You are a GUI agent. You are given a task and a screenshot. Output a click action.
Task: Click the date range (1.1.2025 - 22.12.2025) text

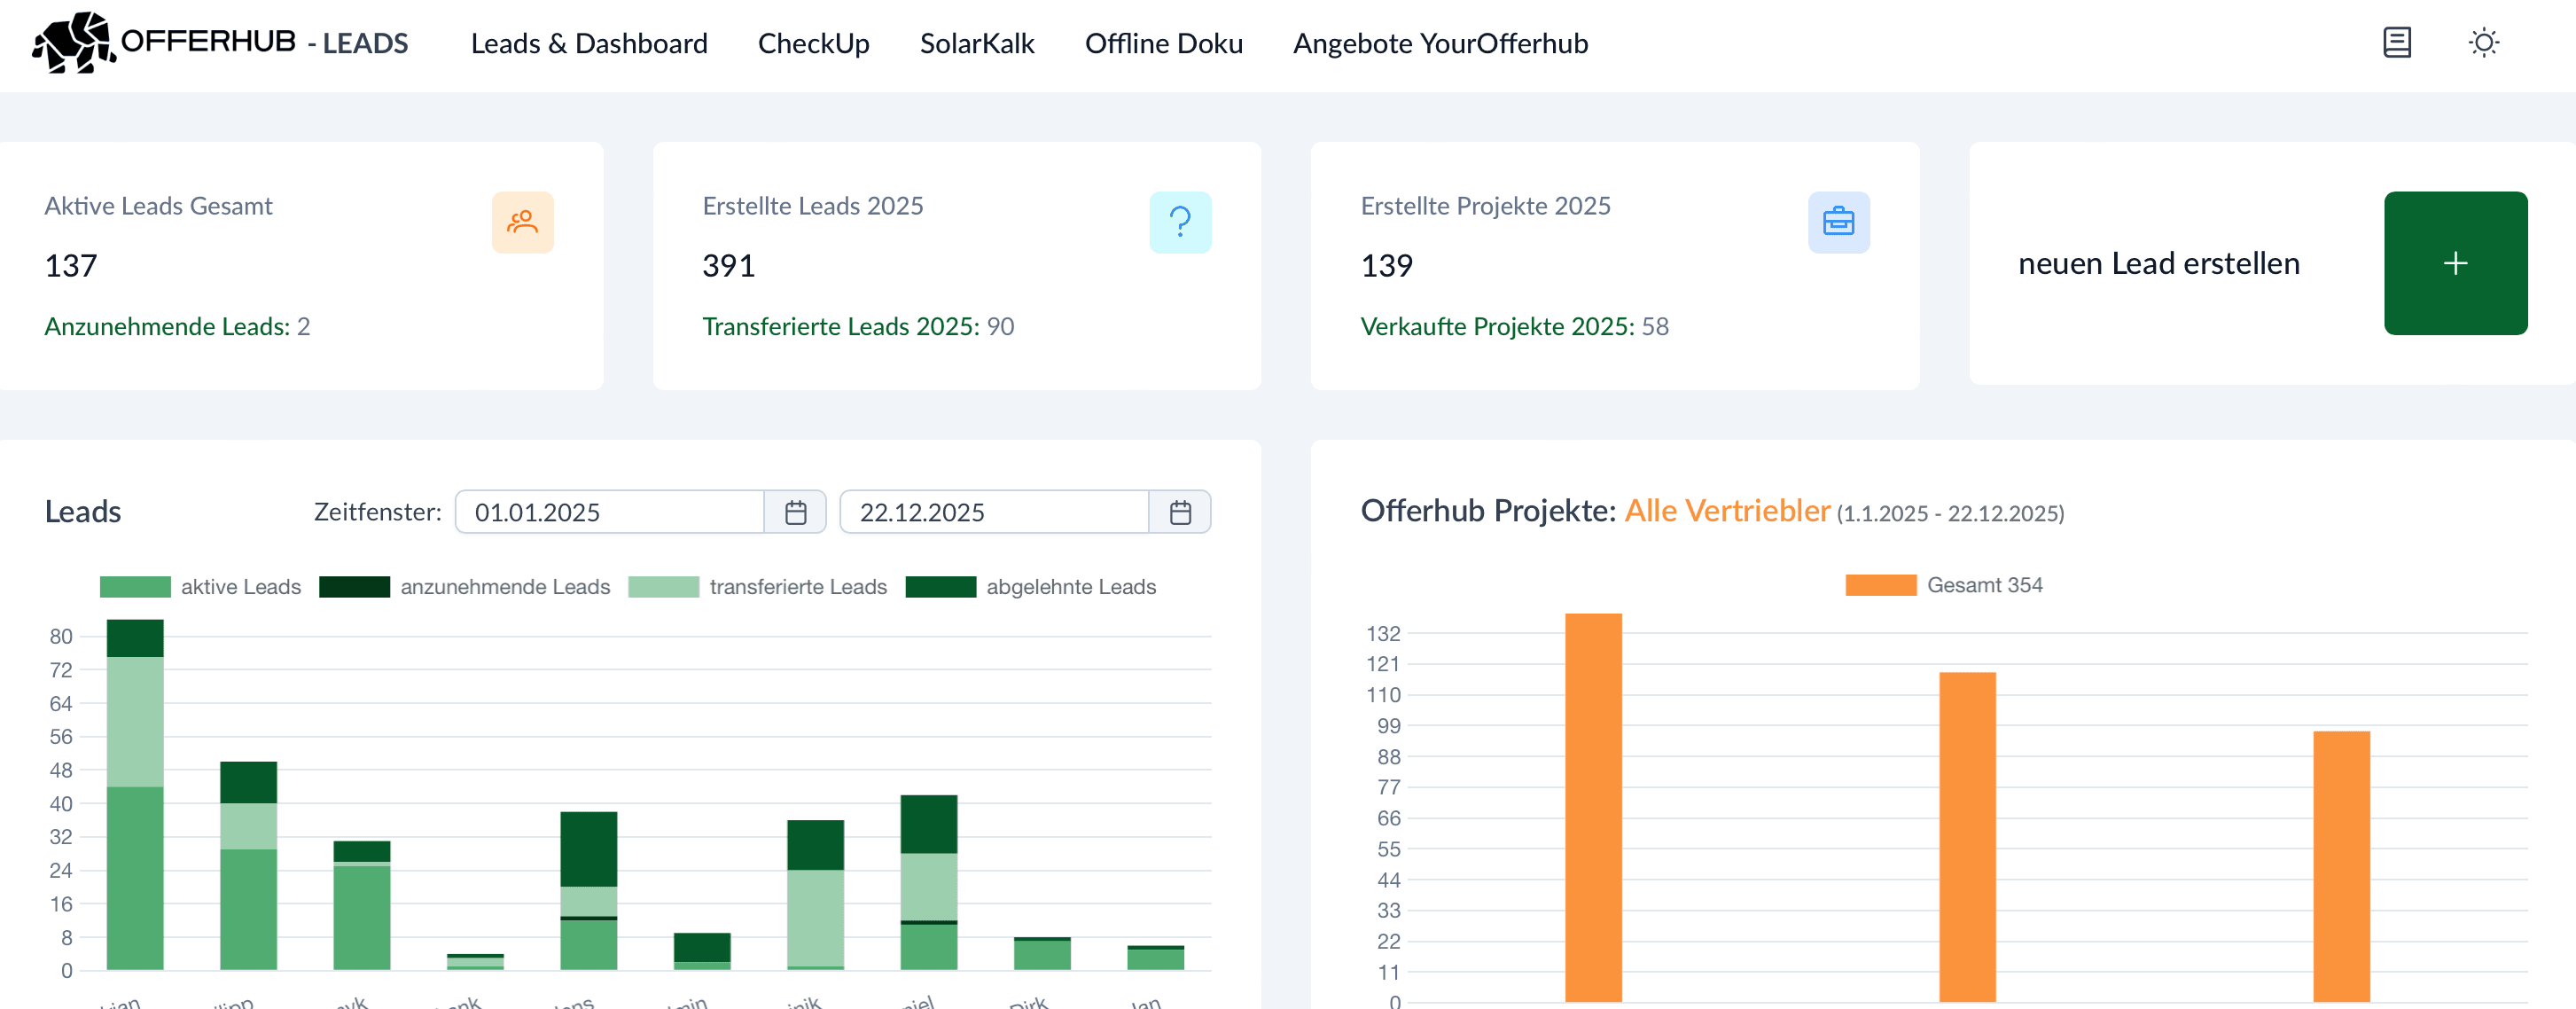tap(1950, 514)
